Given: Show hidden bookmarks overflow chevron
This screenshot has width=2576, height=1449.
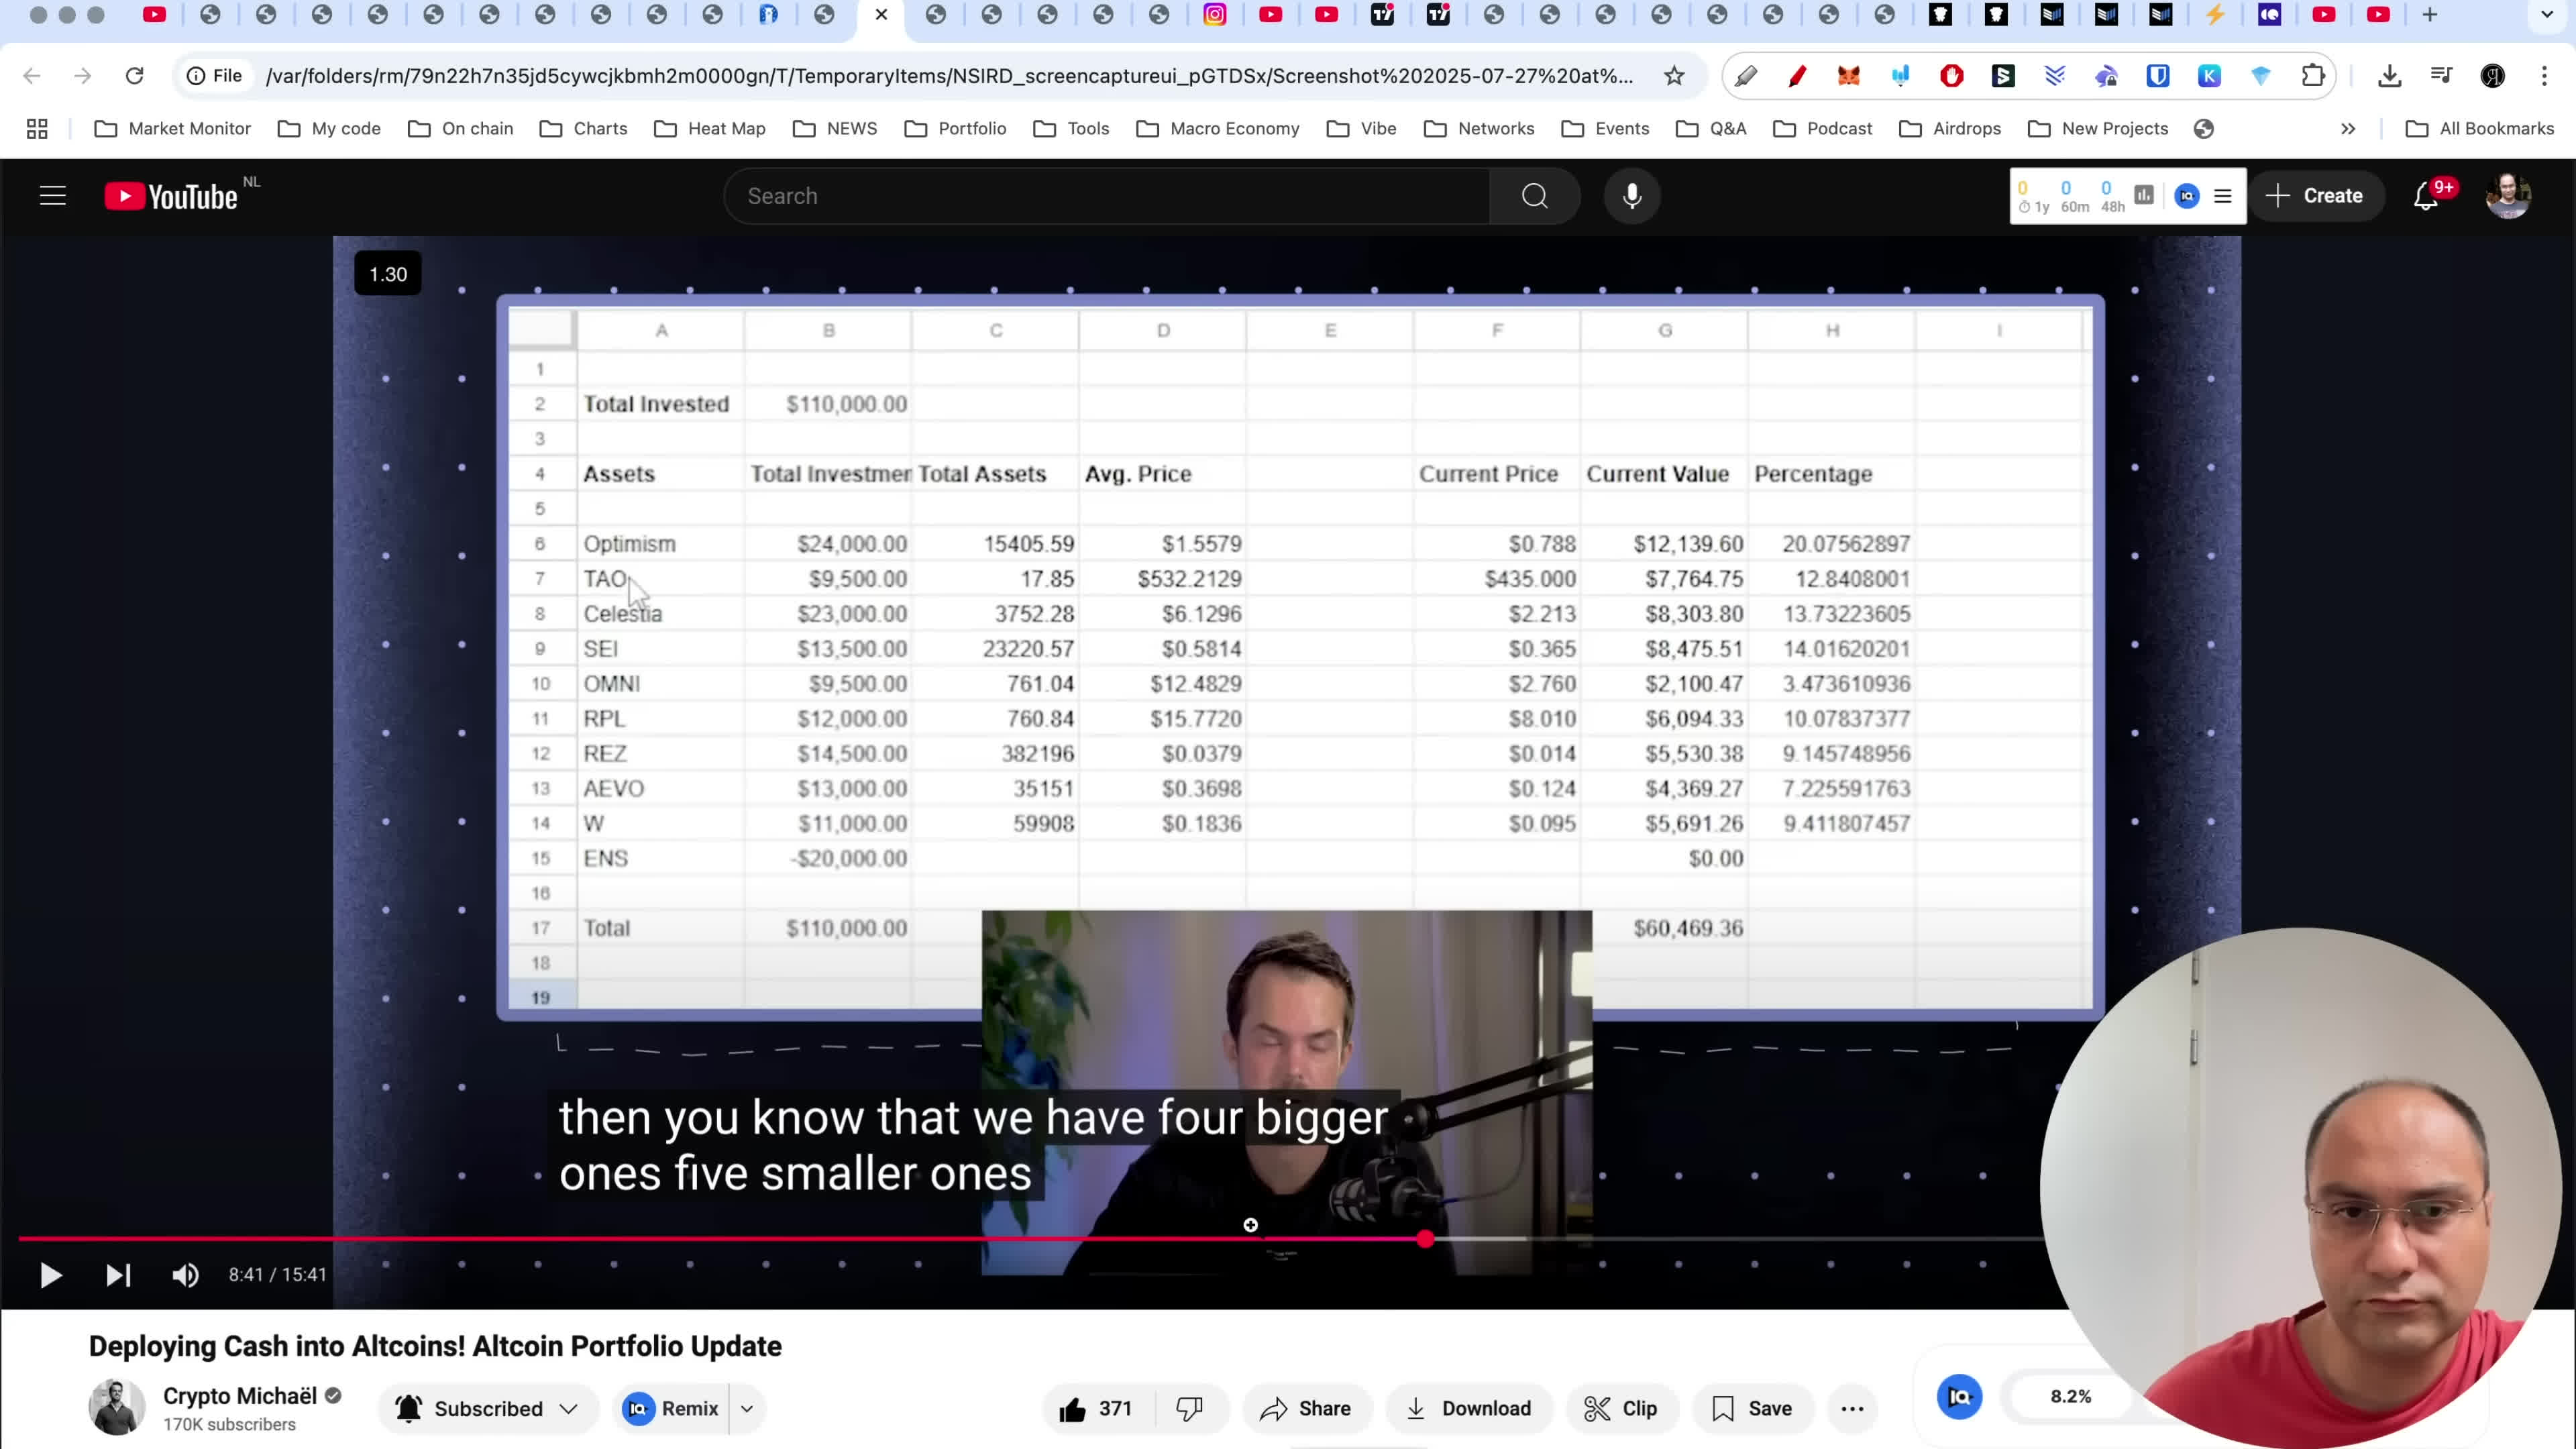Looking at the screenshot, I should [2347, 129].
